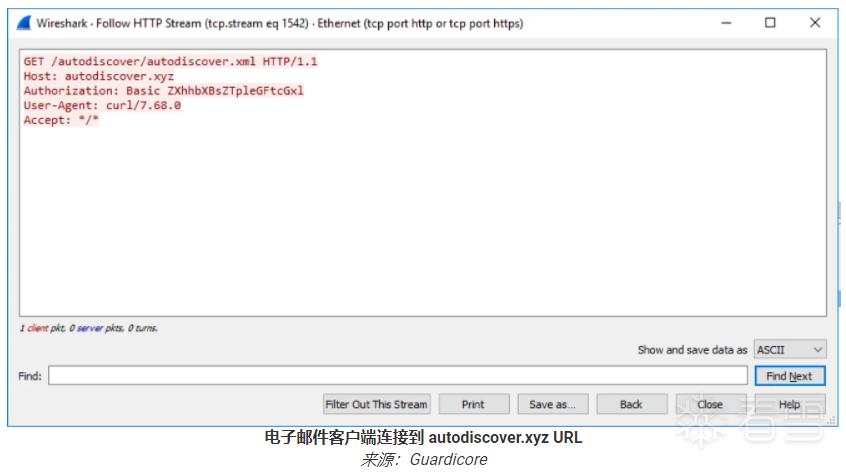This screenshot has height=472, width=846.
Task: Click the Authorization: Basic header line
Action: click(163, 91)
